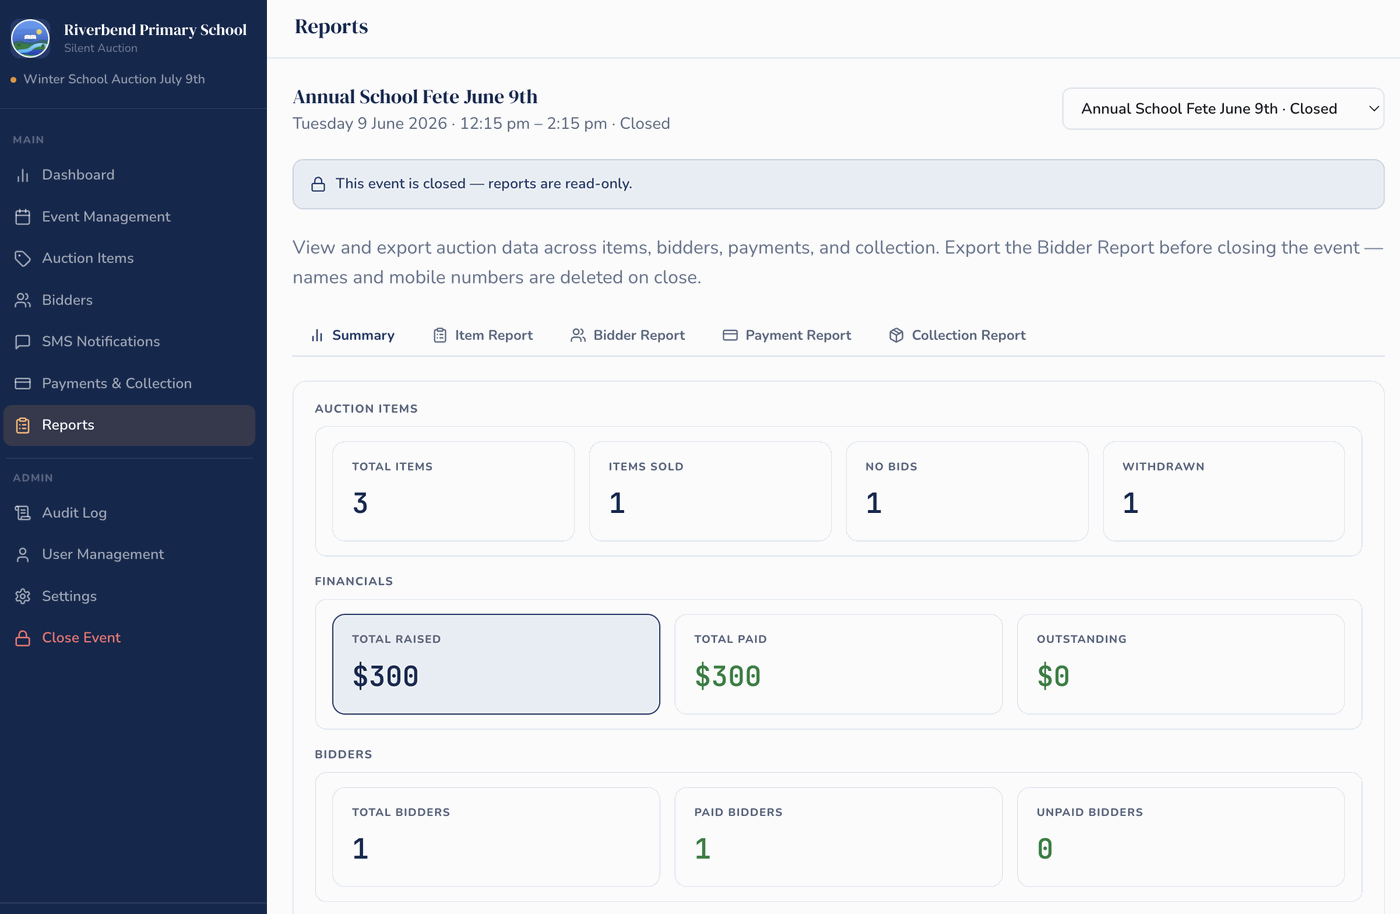Click the Withdrawn card
The image size is (1400, 914).
click(1224, 491)
